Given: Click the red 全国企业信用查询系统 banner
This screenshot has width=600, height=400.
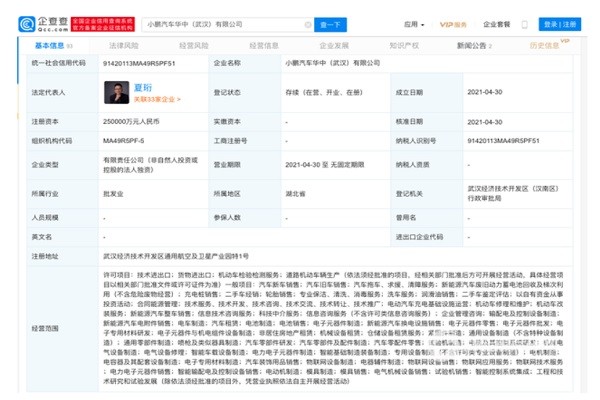Looking at the screenshot, I should click(x=103, y=24).
